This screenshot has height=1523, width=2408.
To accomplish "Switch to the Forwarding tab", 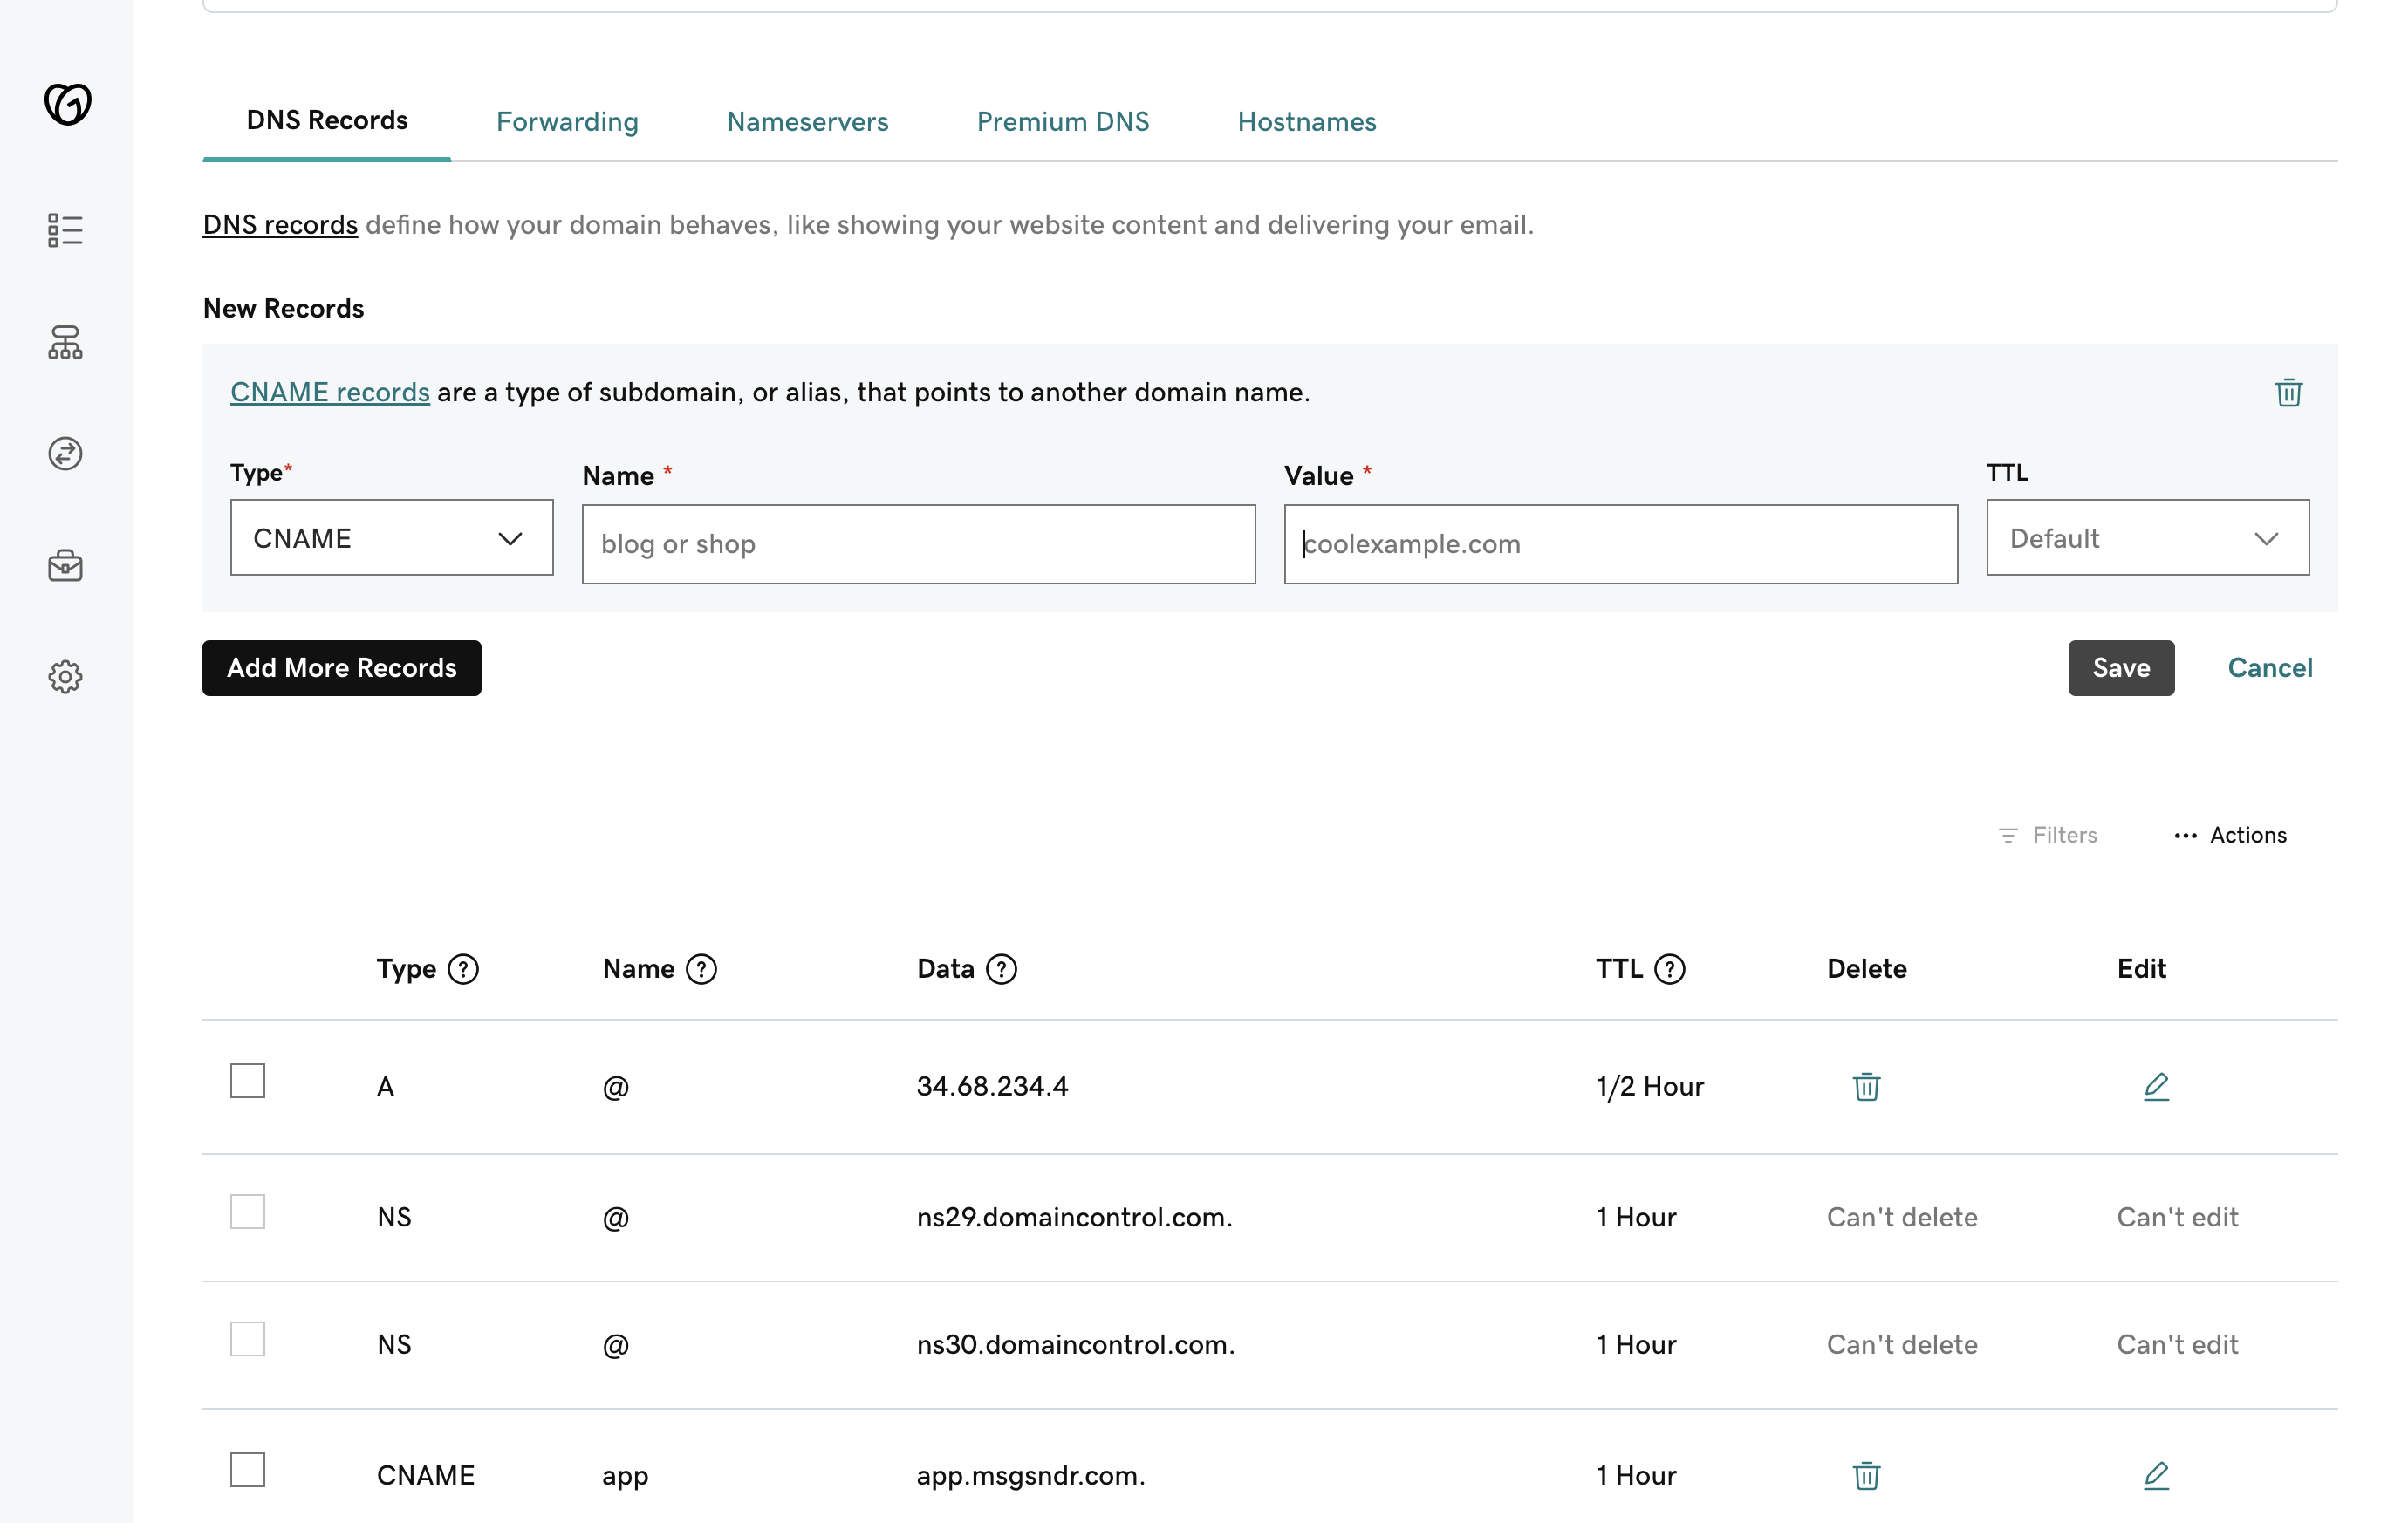I will point(567,122).
